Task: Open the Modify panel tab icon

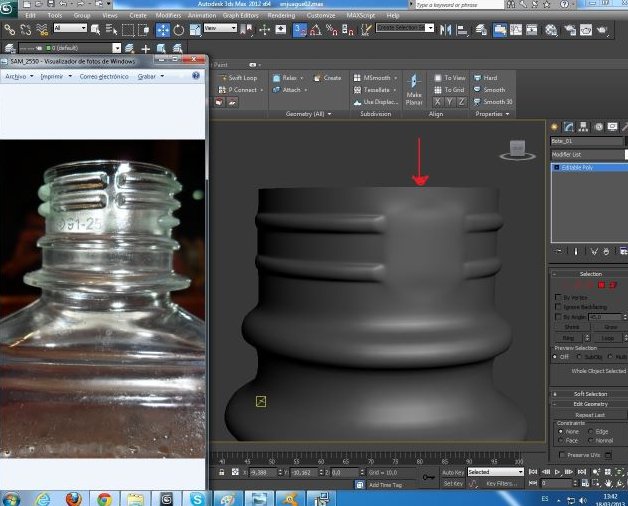Action: click(569, 127)
